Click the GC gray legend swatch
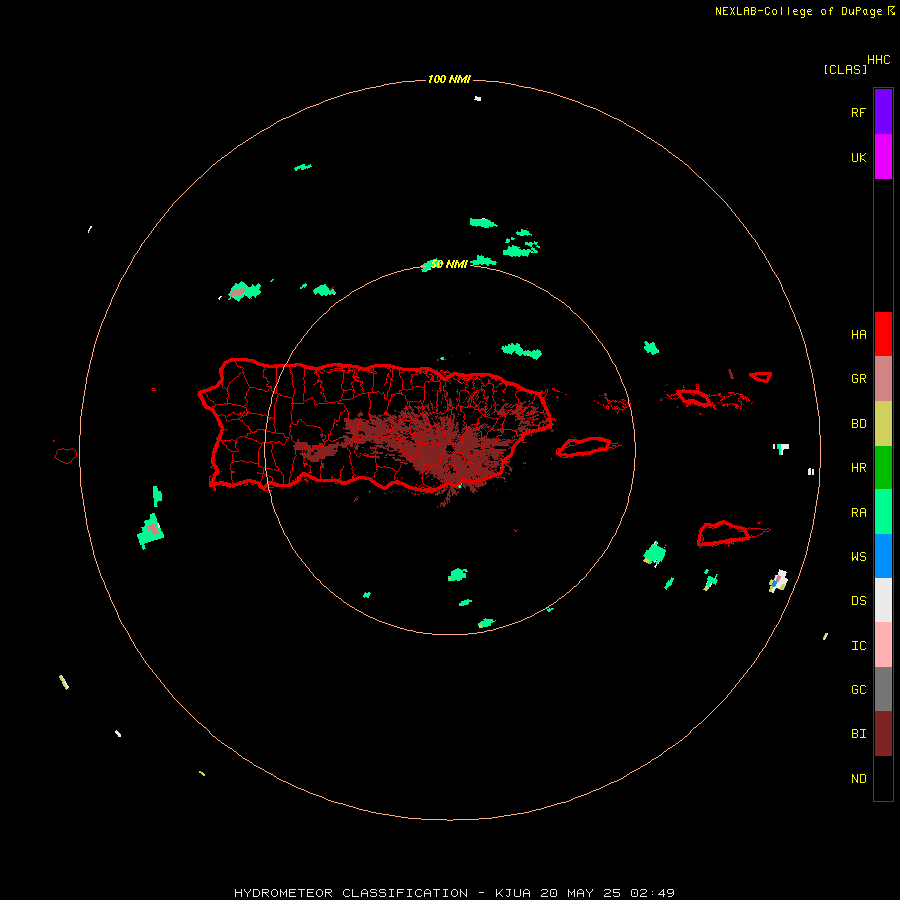This screenshot has width=900, height=900. click(x=883, y=689)
